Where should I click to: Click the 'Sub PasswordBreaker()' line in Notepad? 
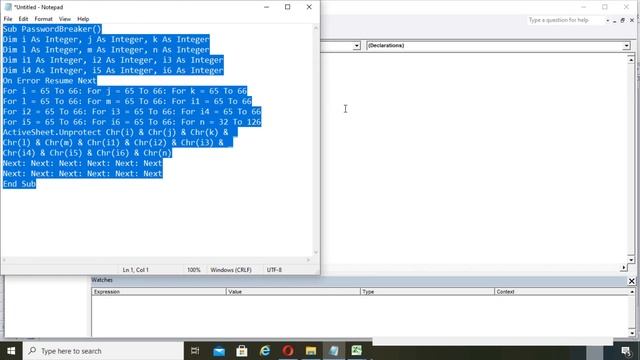(x=52, y=29)
